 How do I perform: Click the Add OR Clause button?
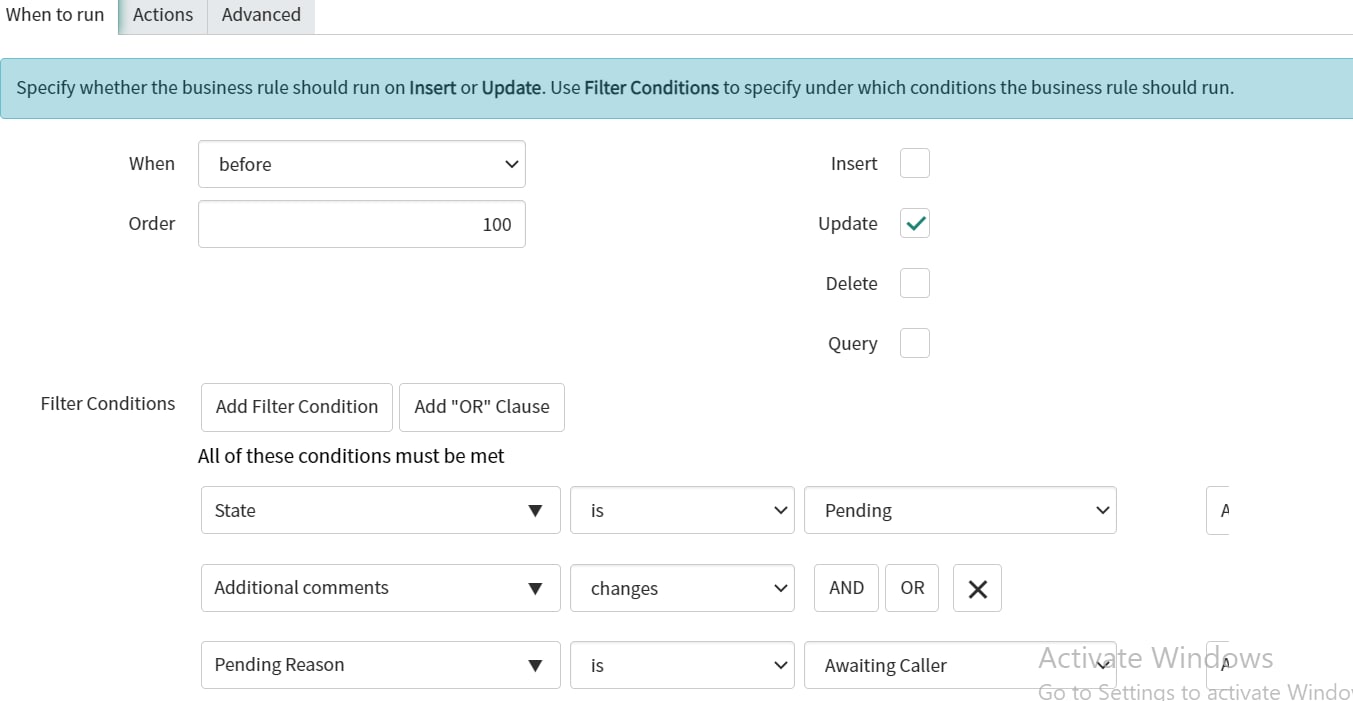coord(482,407)
